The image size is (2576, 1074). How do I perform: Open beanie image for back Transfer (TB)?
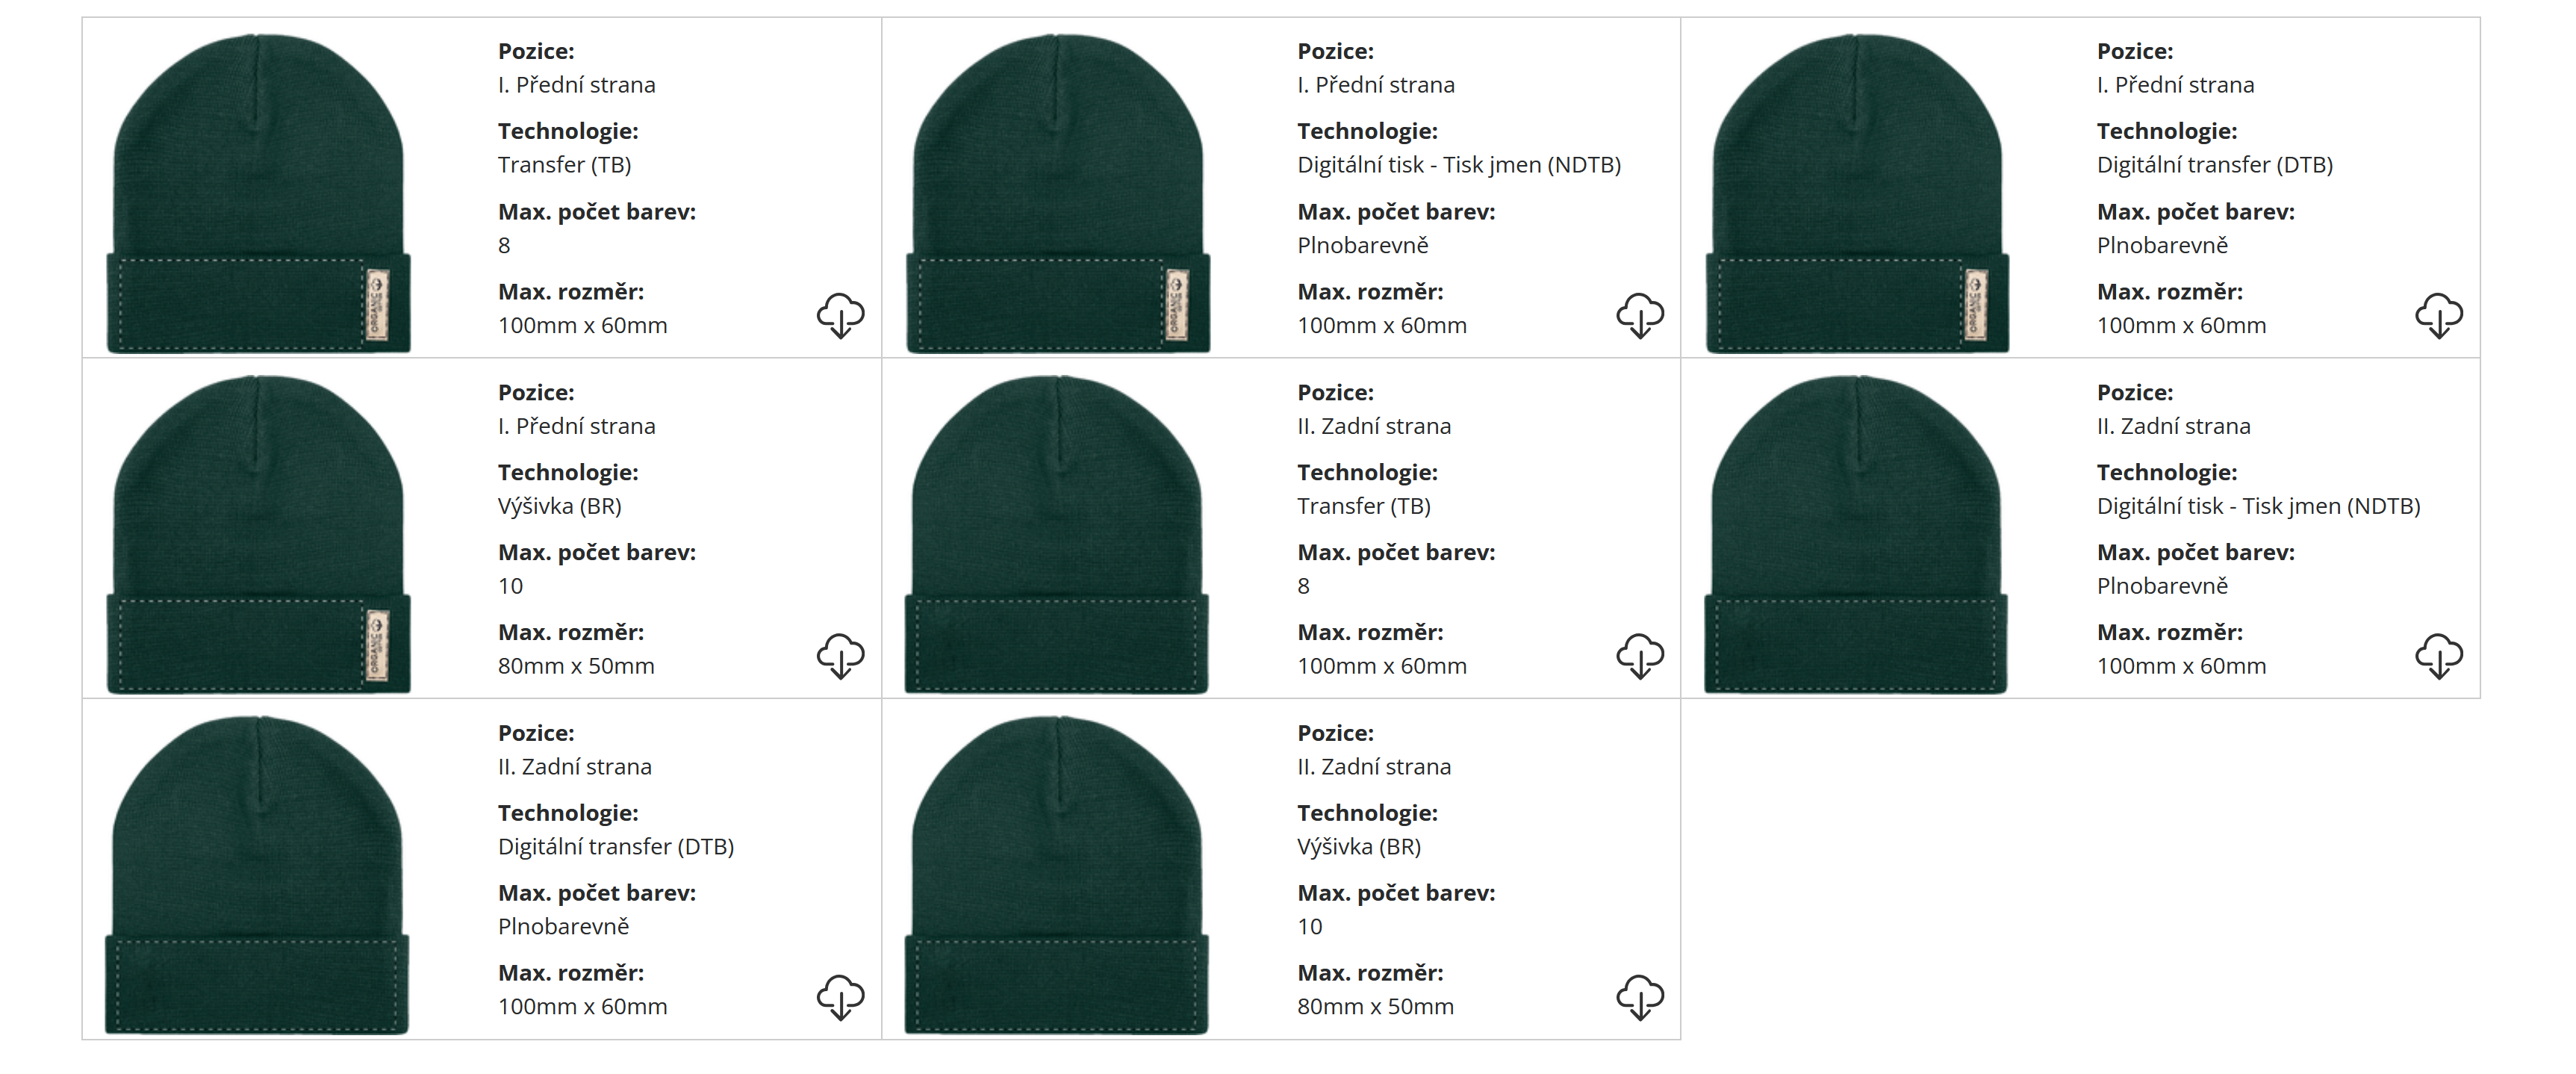tap(1057, 534)
